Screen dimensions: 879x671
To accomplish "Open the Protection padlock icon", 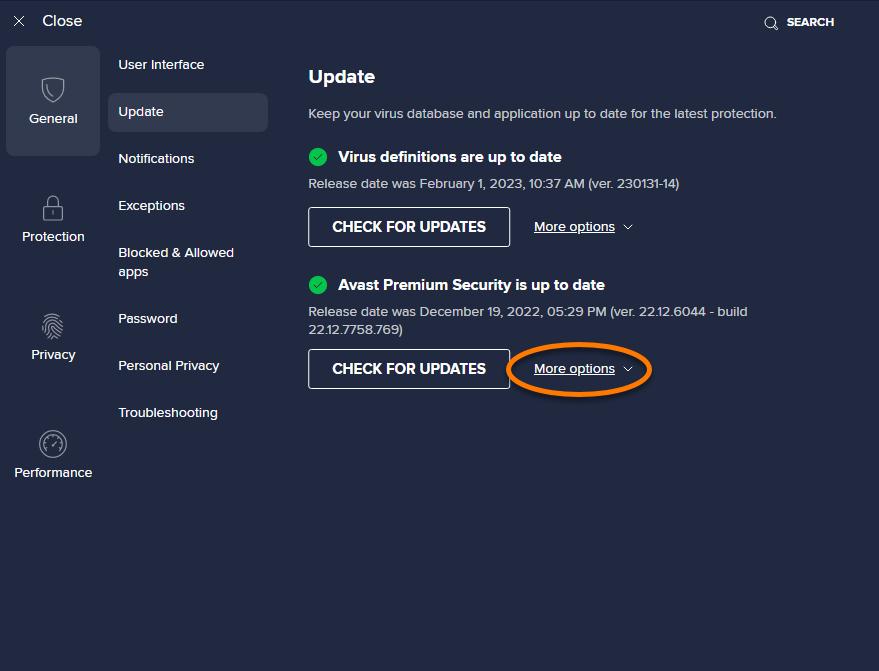I will (53, 208).
